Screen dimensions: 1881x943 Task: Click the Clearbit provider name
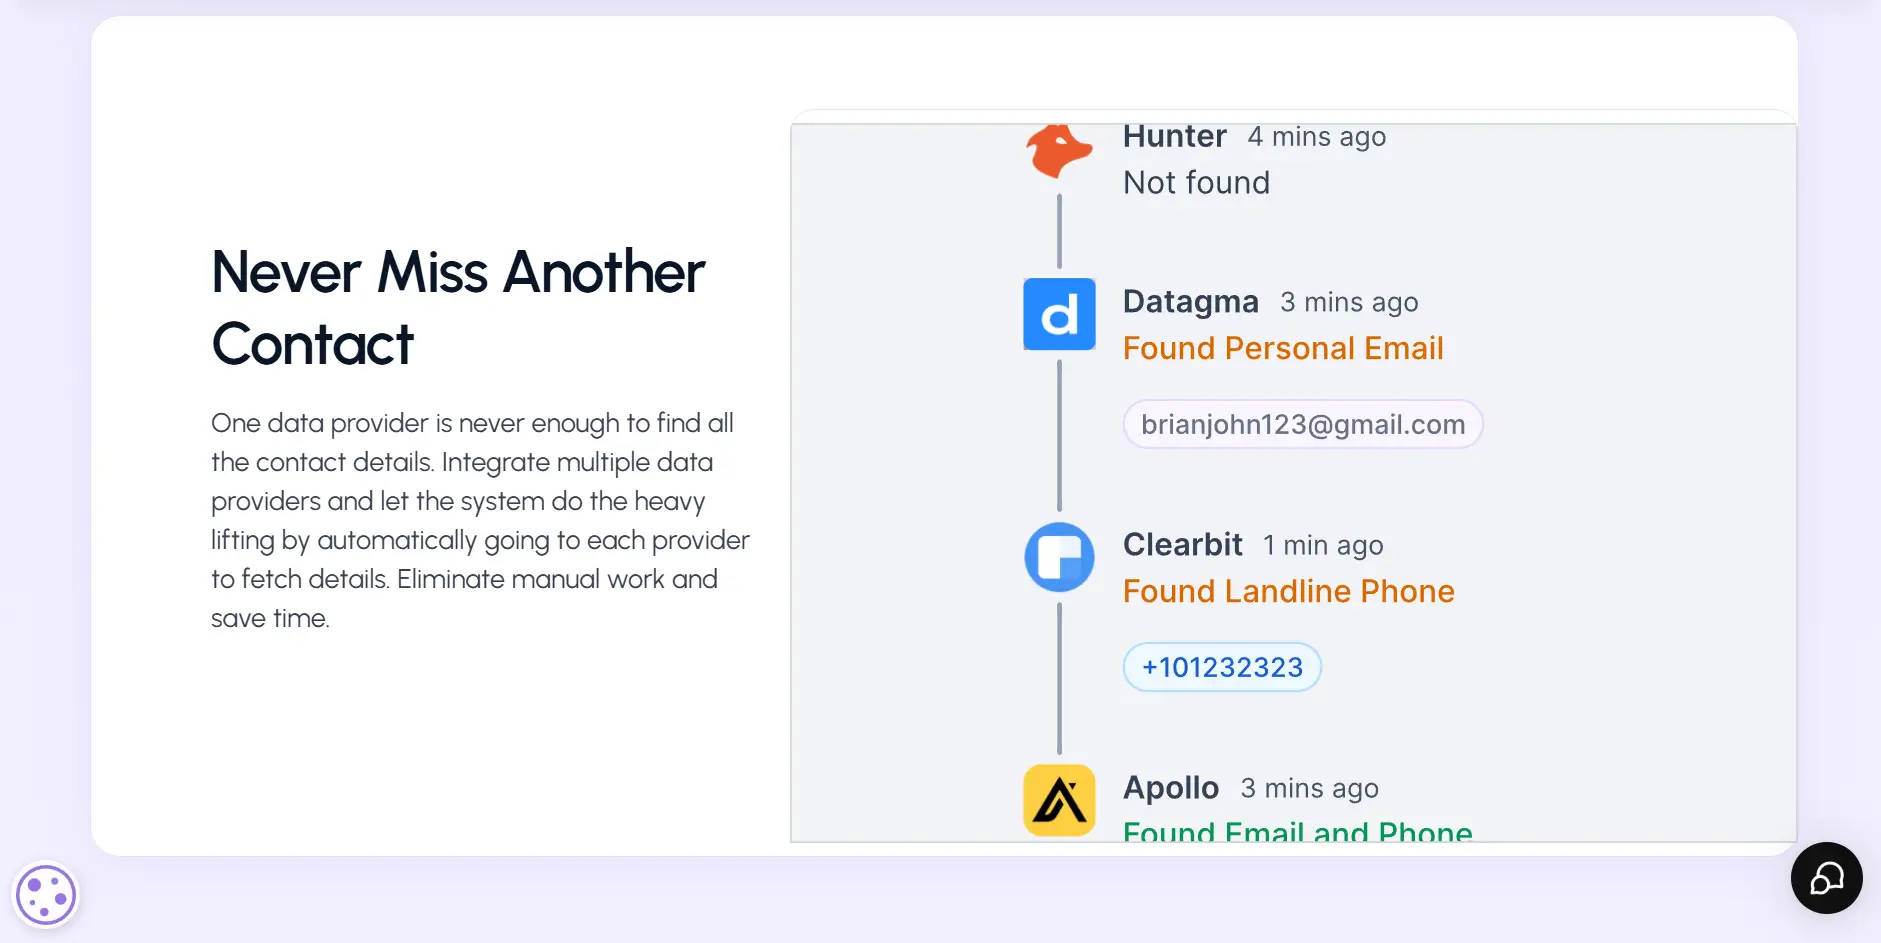click(1182, 544)
